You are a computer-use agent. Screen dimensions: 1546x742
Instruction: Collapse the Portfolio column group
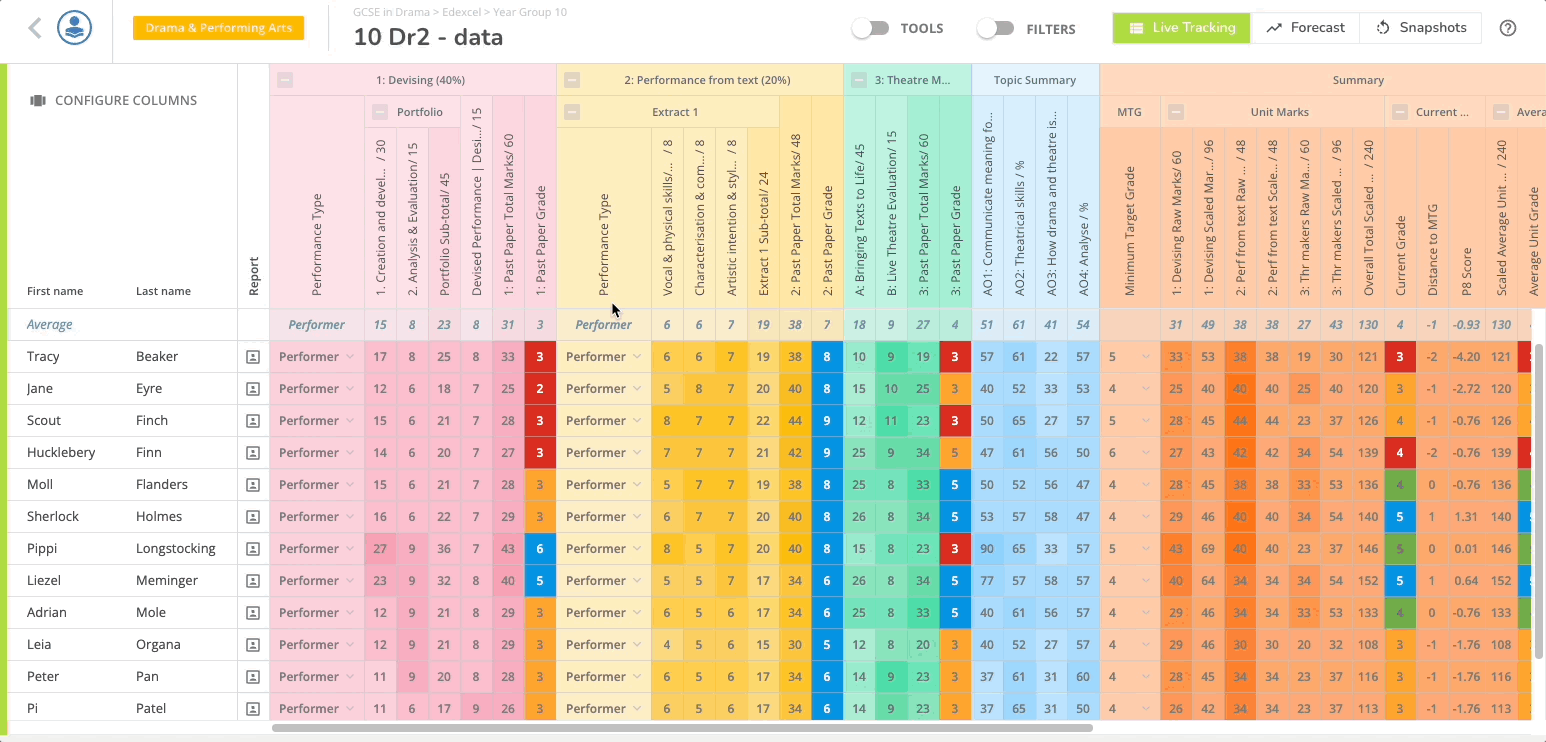point(380,112)
